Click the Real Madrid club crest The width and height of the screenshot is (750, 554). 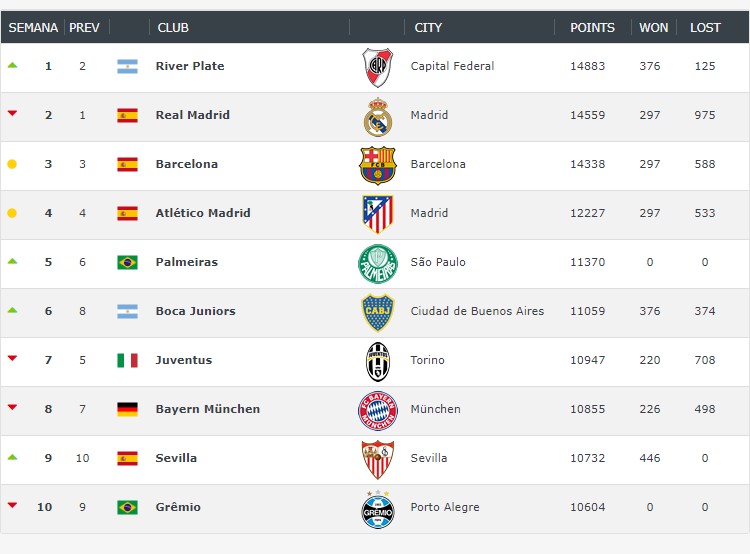[377, 116]
